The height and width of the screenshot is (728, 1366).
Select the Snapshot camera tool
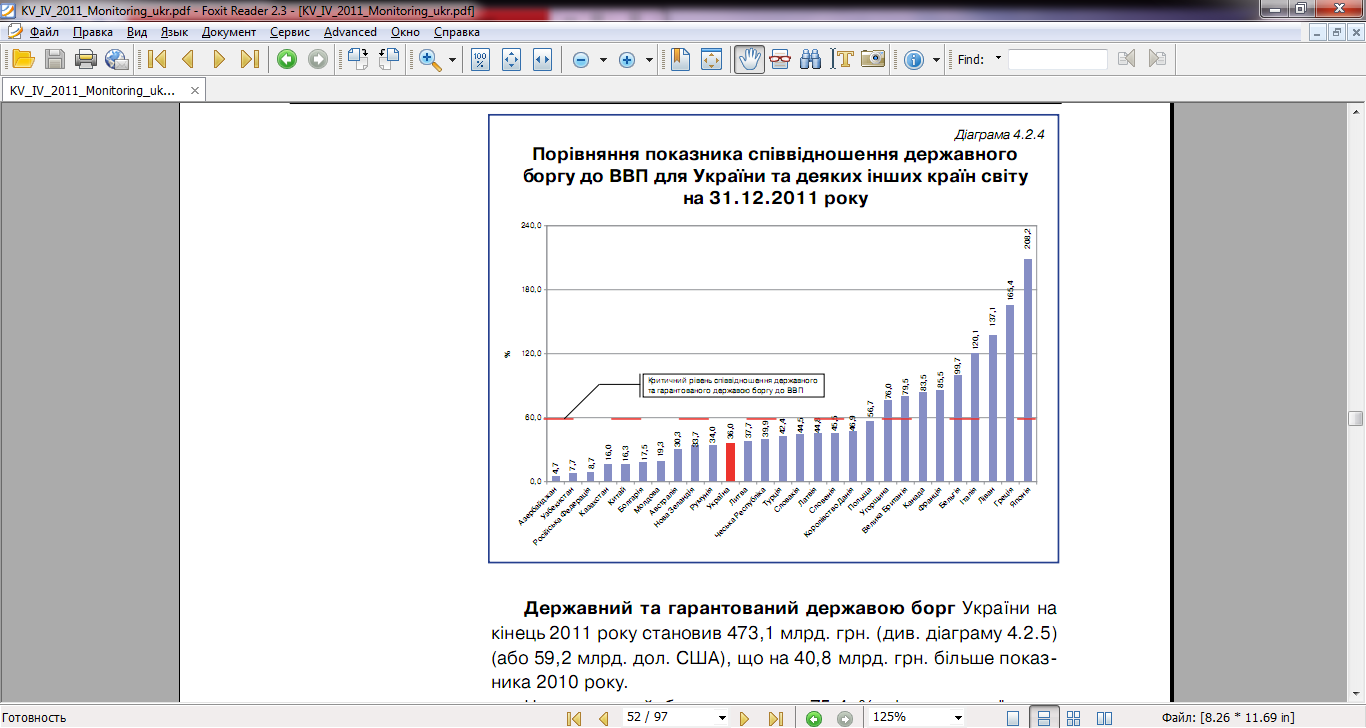click(x=873, y=59)
